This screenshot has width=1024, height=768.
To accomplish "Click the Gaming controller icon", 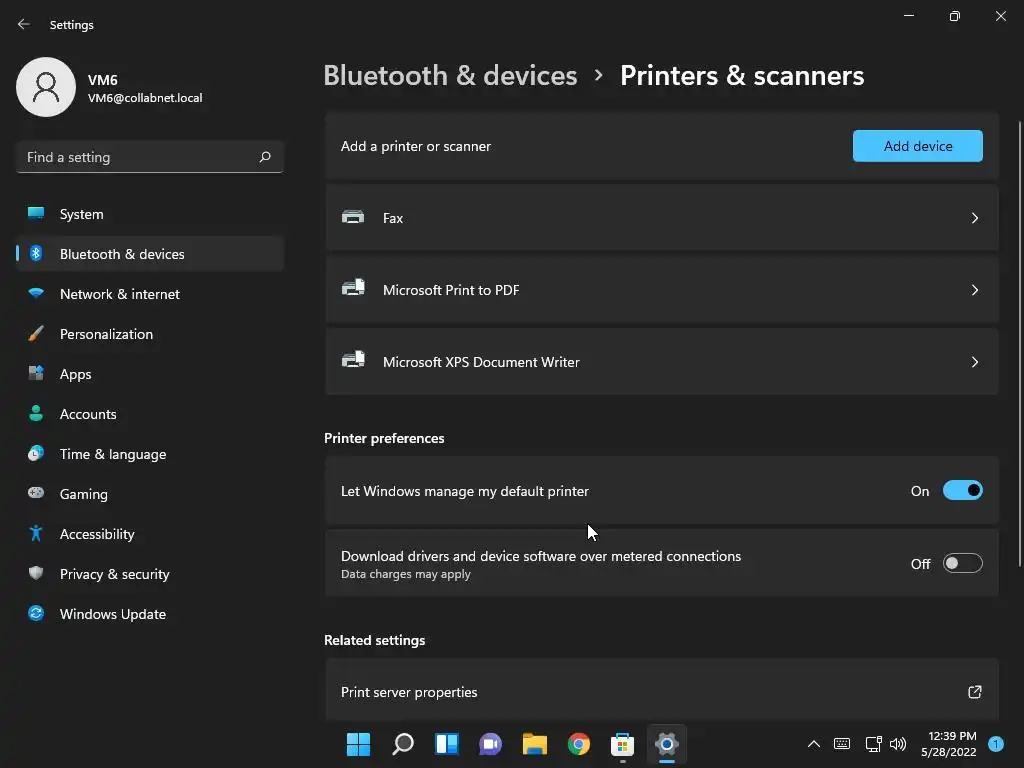I will pos(36,493).
